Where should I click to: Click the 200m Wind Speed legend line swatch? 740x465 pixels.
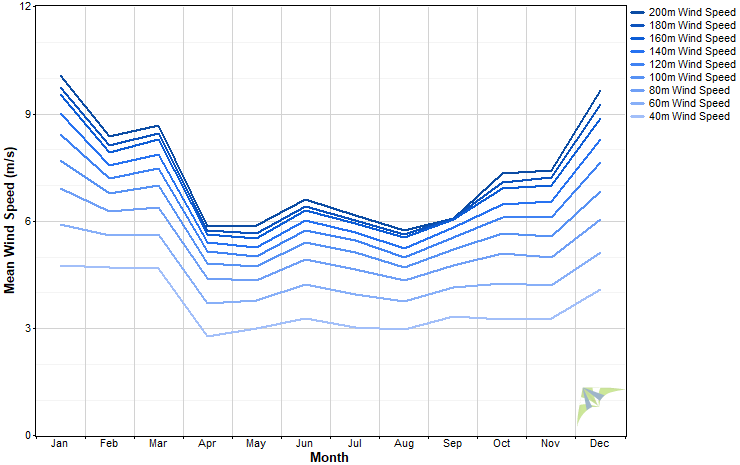[638, 11]
